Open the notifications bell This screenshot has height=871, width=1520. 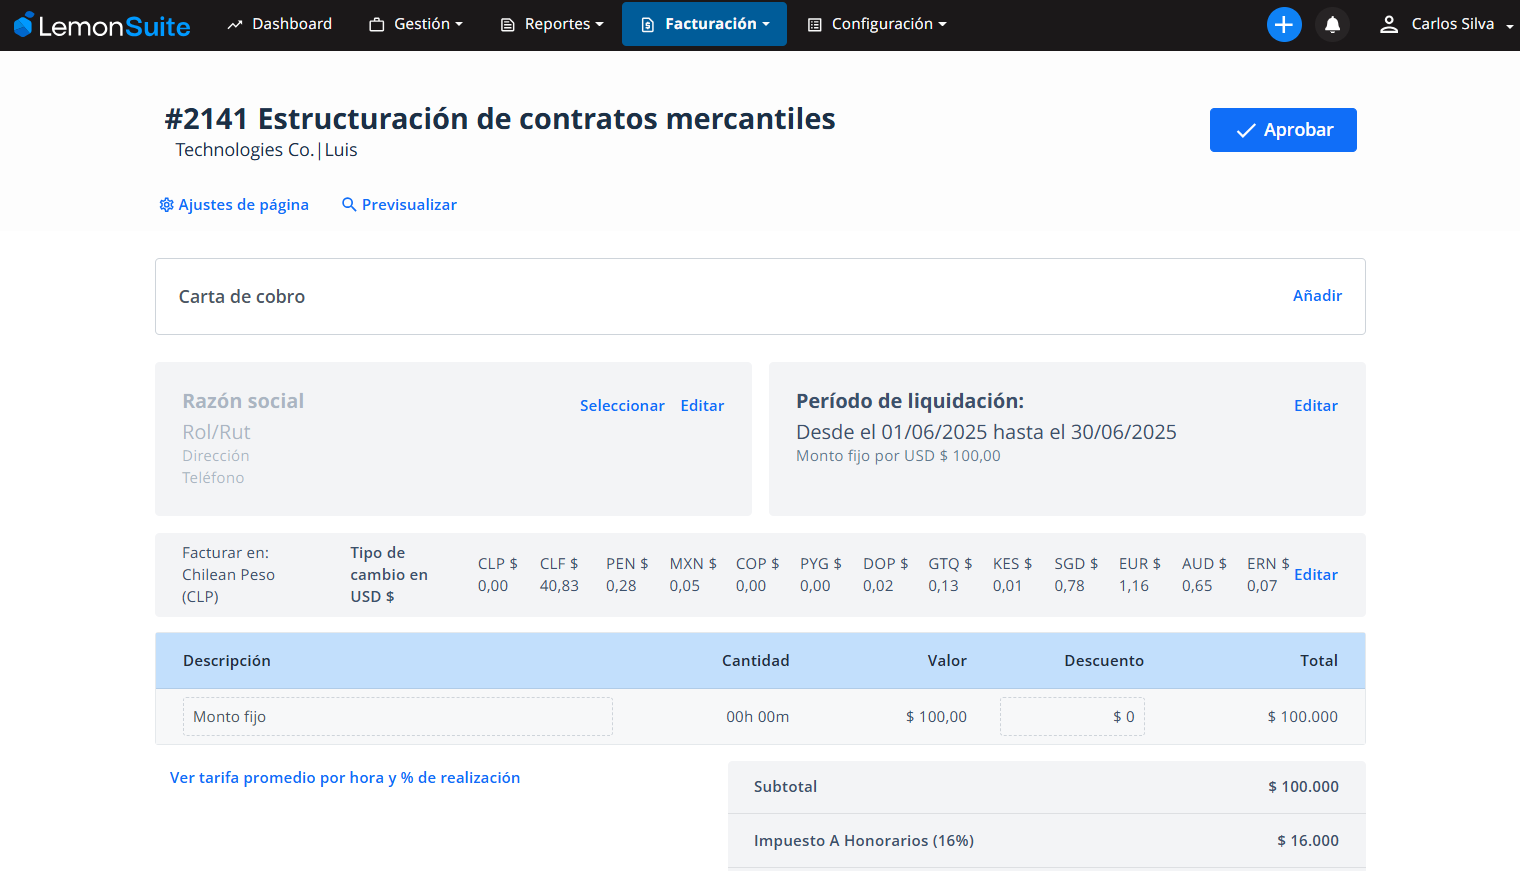point(1332,25)
